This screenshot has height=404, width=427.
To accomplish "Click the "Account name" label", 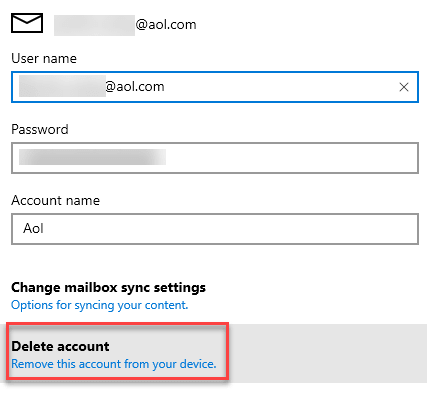I will [55, 200].
